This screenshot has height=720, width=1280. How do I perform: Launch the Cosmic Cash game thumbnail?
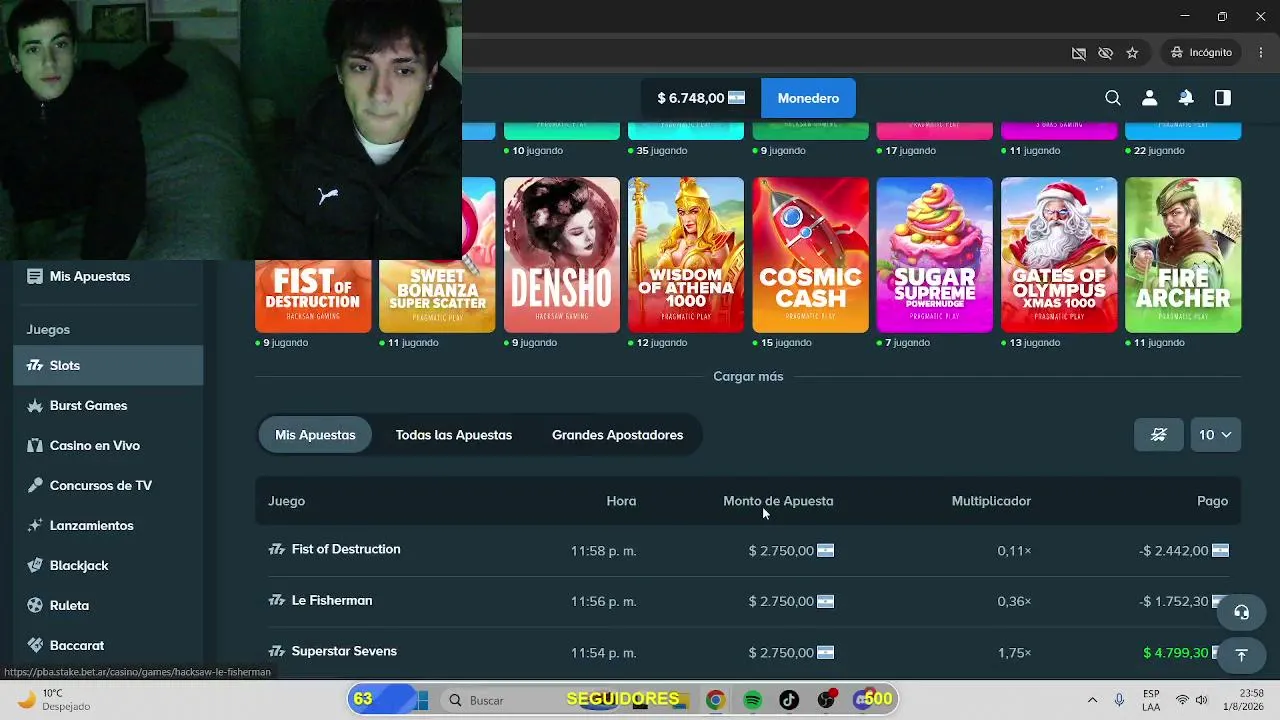(810, 255)
